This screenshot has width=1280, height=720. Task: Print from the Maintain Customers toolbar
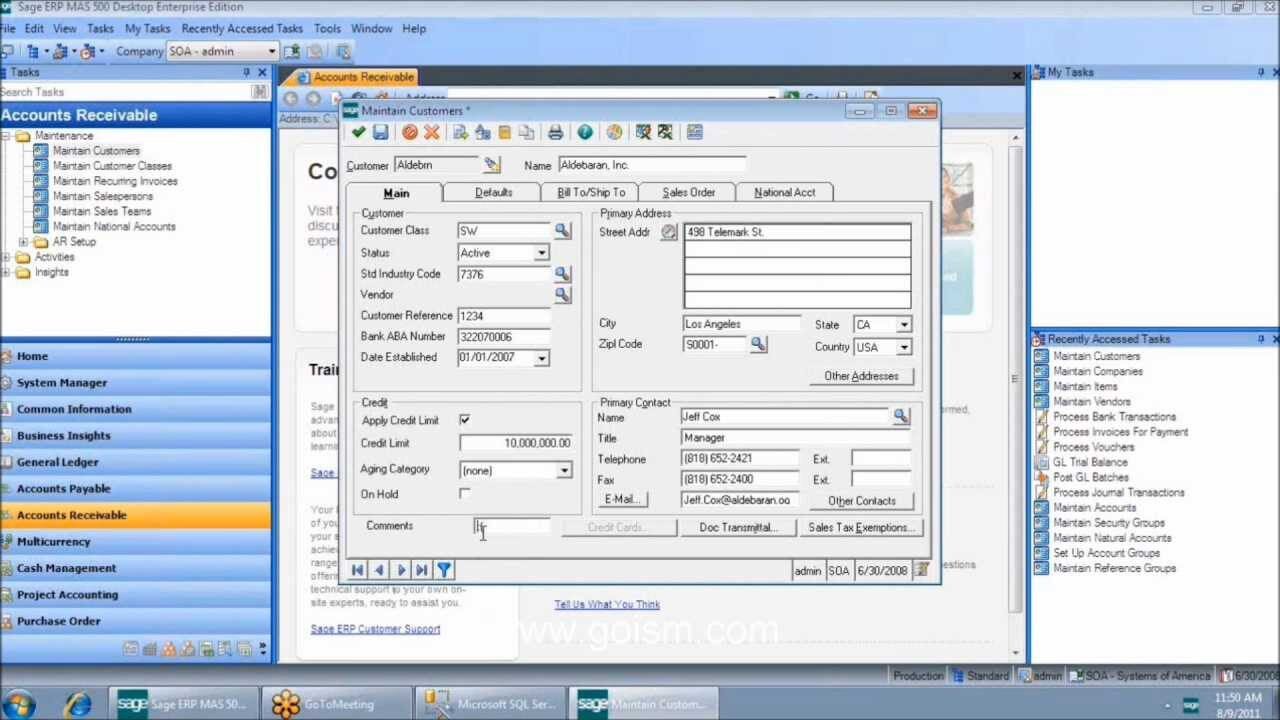(x=555, y=132)
